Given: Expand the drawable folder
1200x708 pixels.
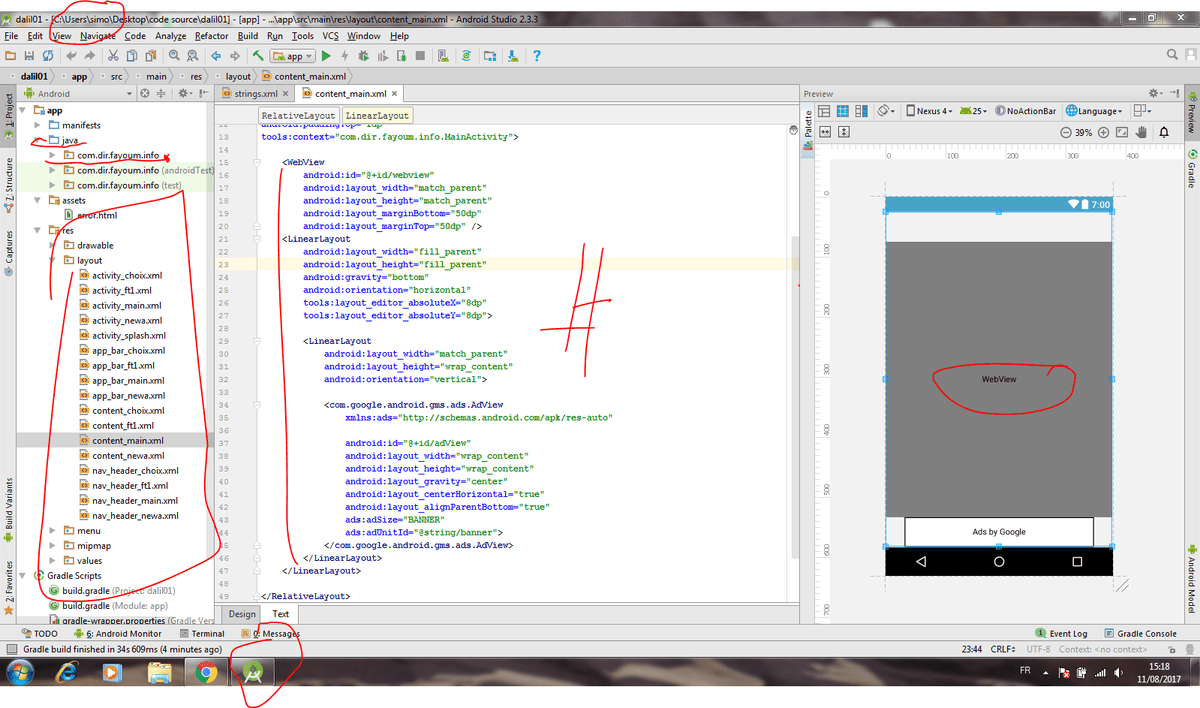Looking at the screenshot, I should (x=53, y=245).
